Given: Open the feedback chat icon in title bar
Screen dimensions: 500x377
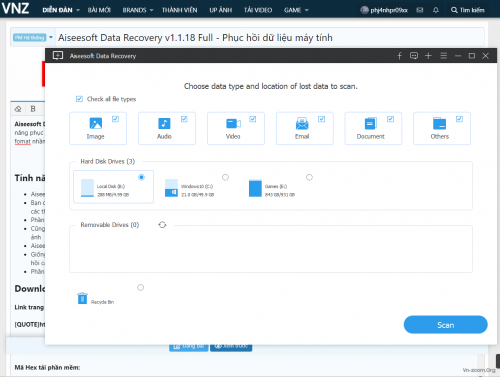Looking at the screenshot, I should coord(414,56).
